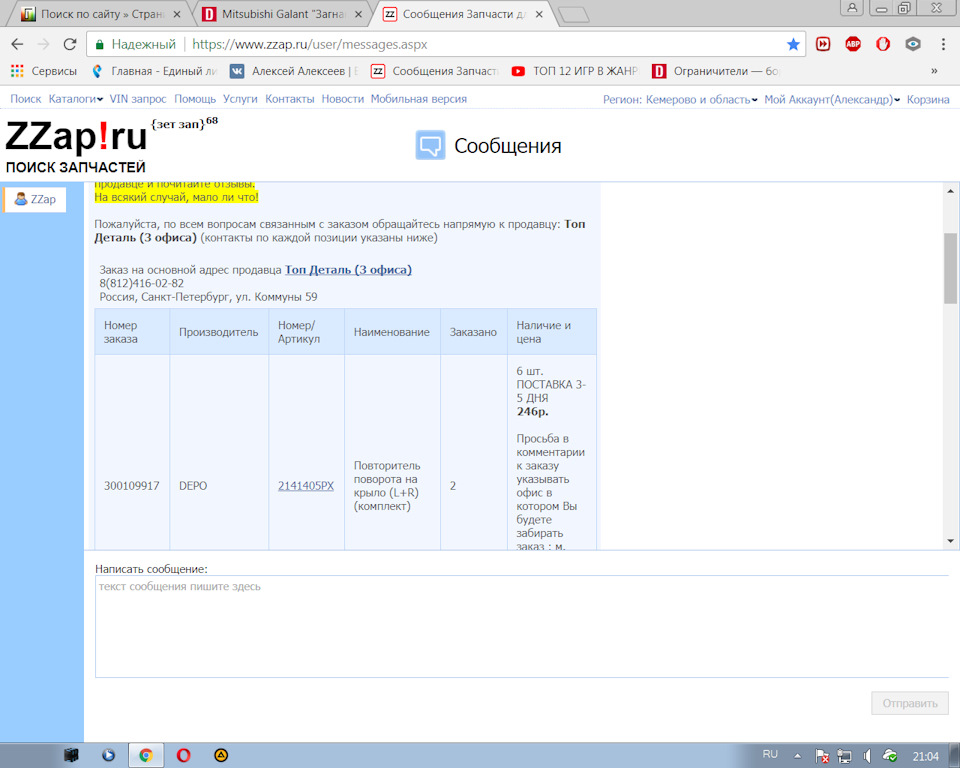Viewport: 960px width, 768px height.
Task: Click the seller phone 8(812)416-02-82
Action: click(141, 283)
